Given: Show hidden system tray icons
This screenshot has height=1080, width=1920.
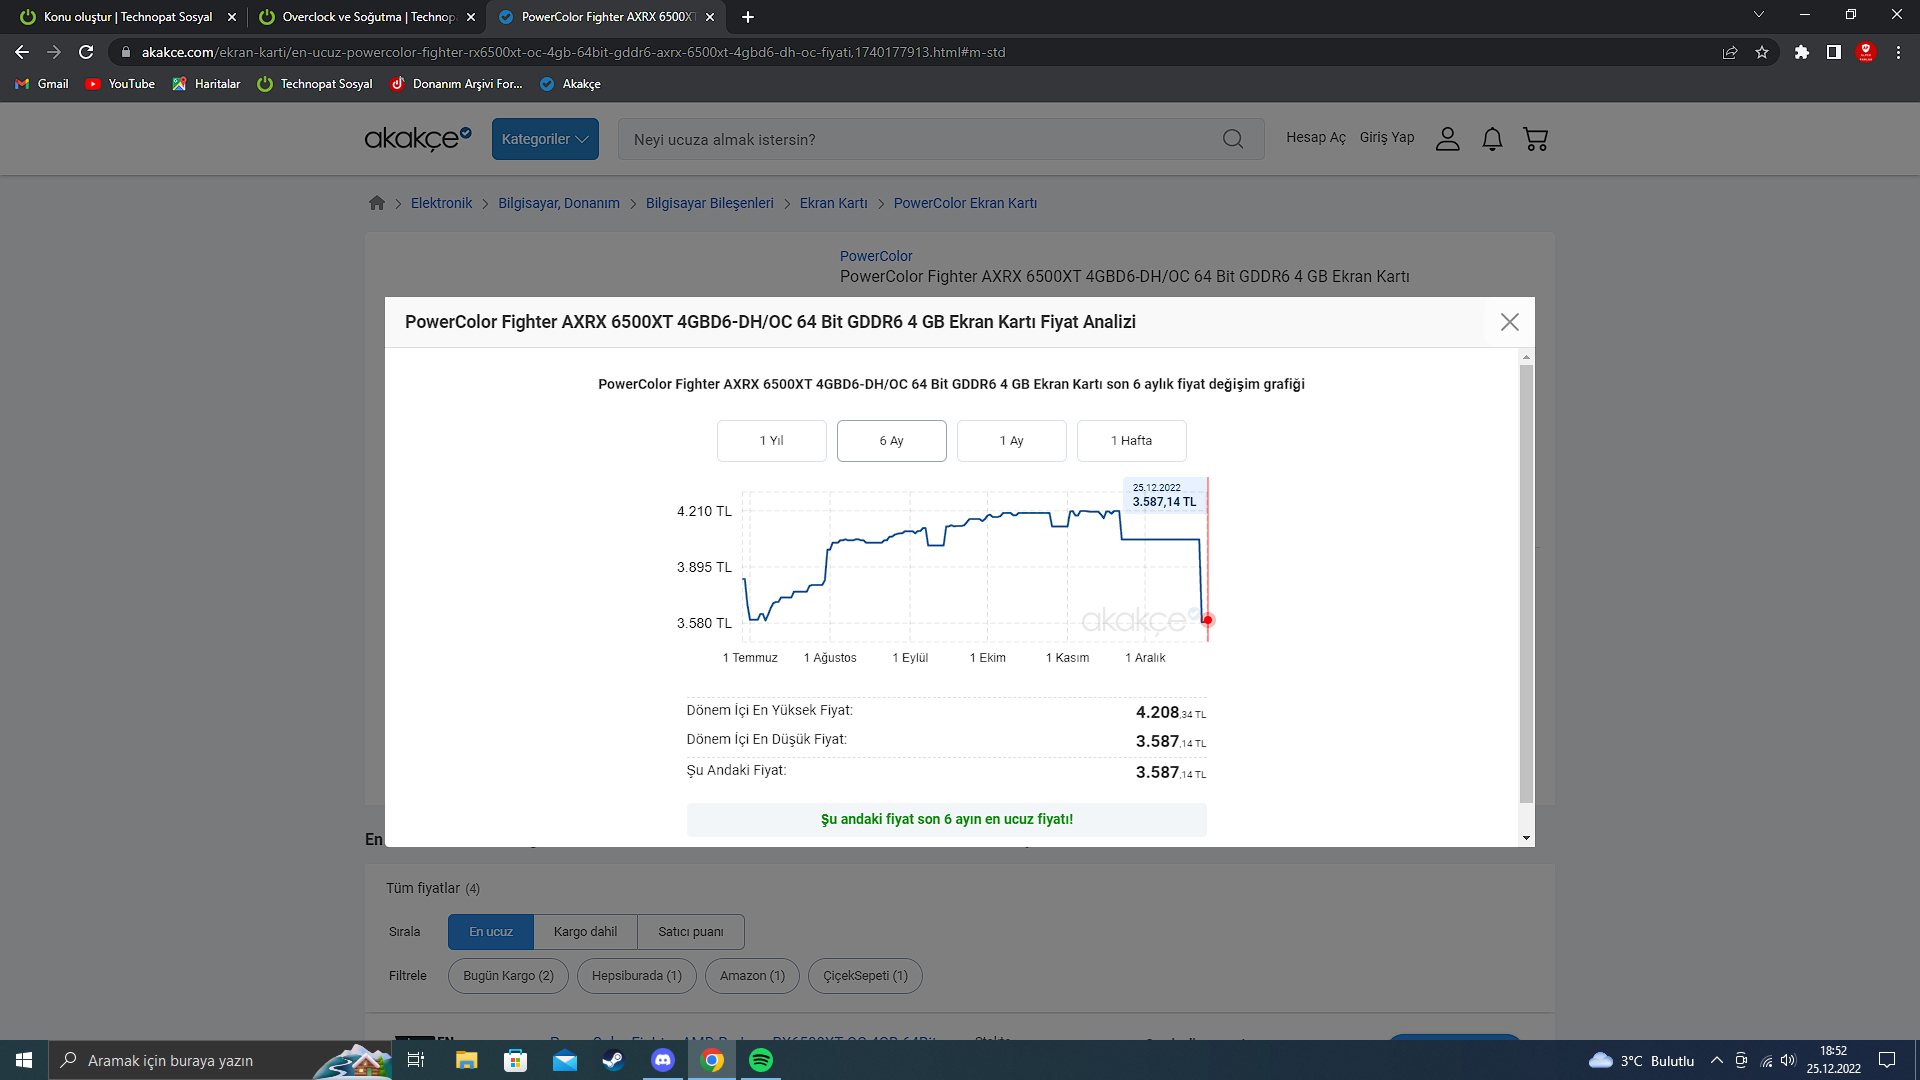Looking at the screenshot, I should [1716, 1060].
